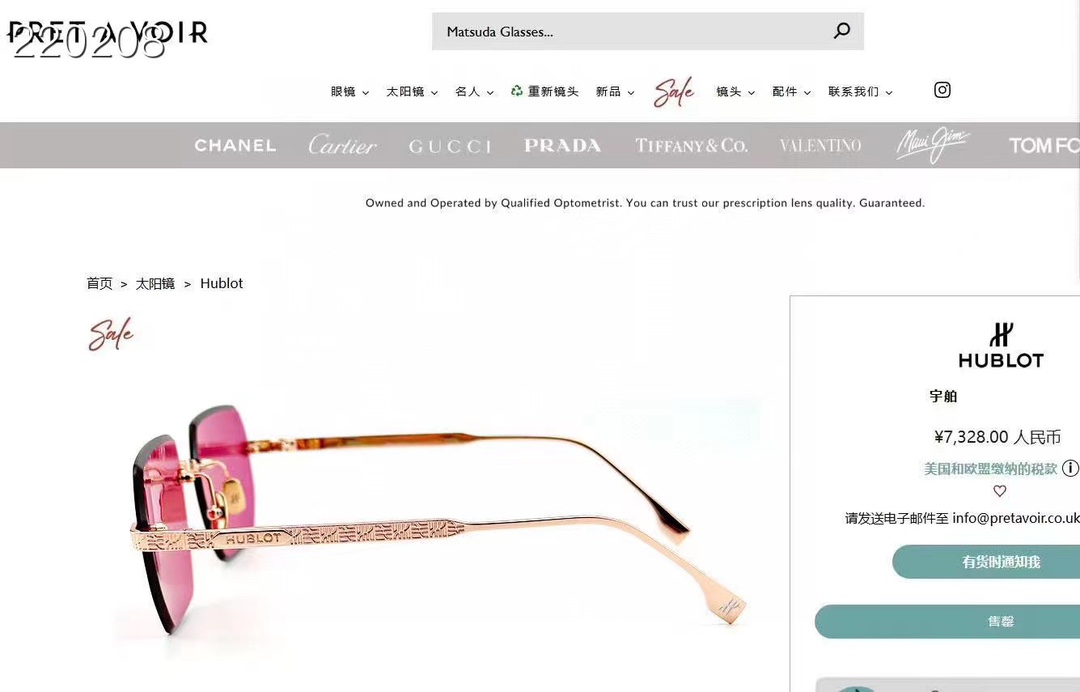Click into the Matsuda Glasses search field
The height and width of the screenshot is (692, 1080).
(x=634, y=31)
